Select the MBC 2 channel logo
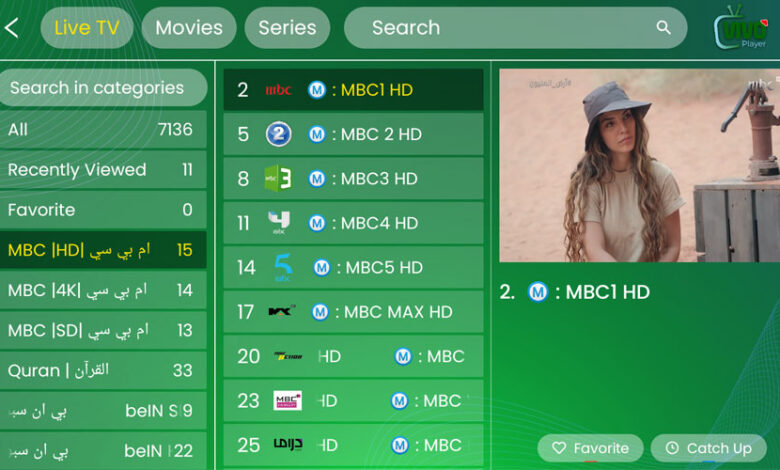Viewport: 780px width, 470px height. (278, 134)
